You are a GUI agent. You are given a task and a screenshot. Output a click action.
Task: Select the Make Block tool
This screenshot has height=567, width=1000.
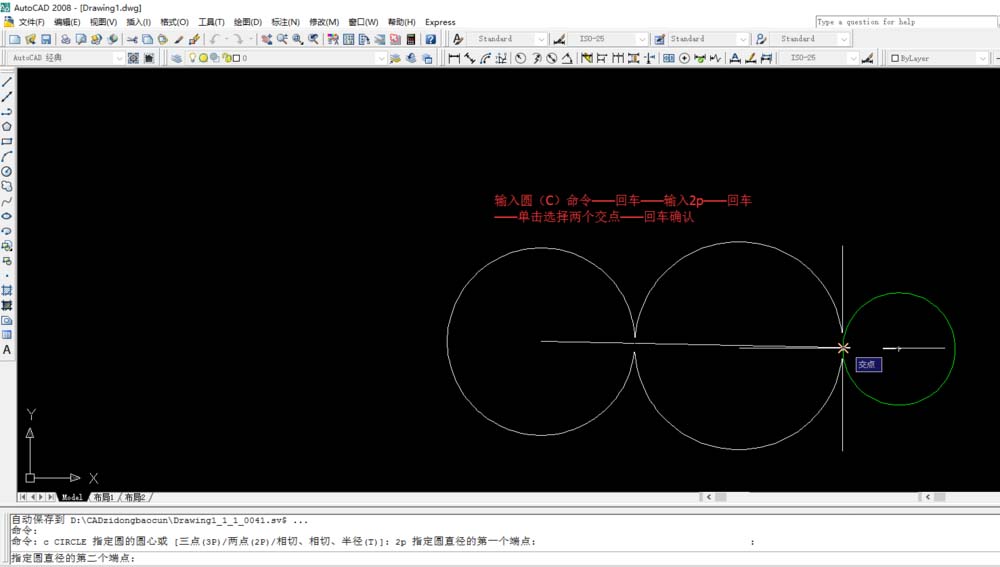[7, 261]
